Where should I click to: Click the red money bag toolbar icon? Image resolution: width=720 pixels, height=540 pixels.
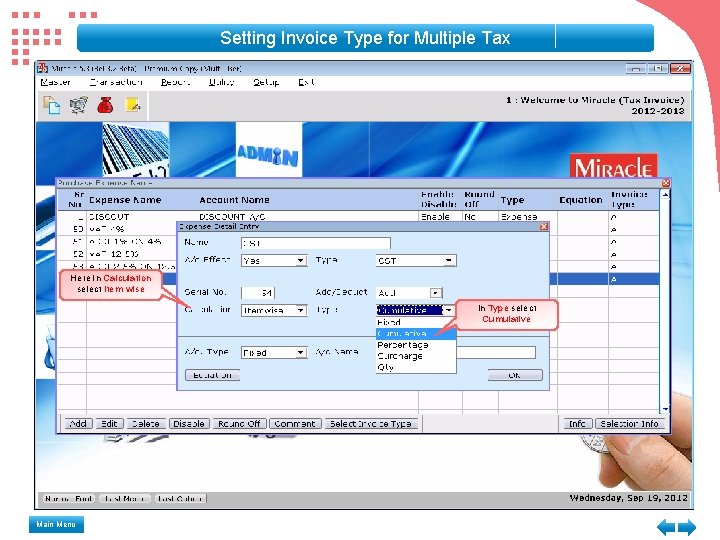pos(106,105)
